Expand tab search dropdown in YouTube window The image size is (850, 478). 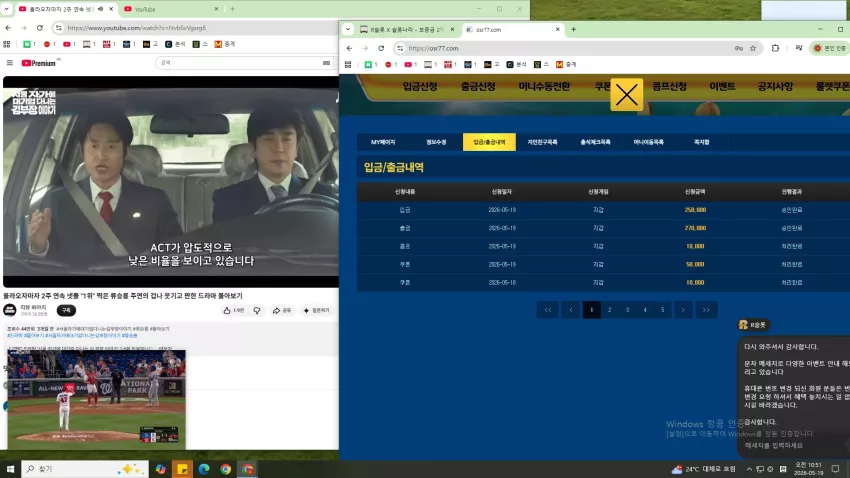click(7, 9)
